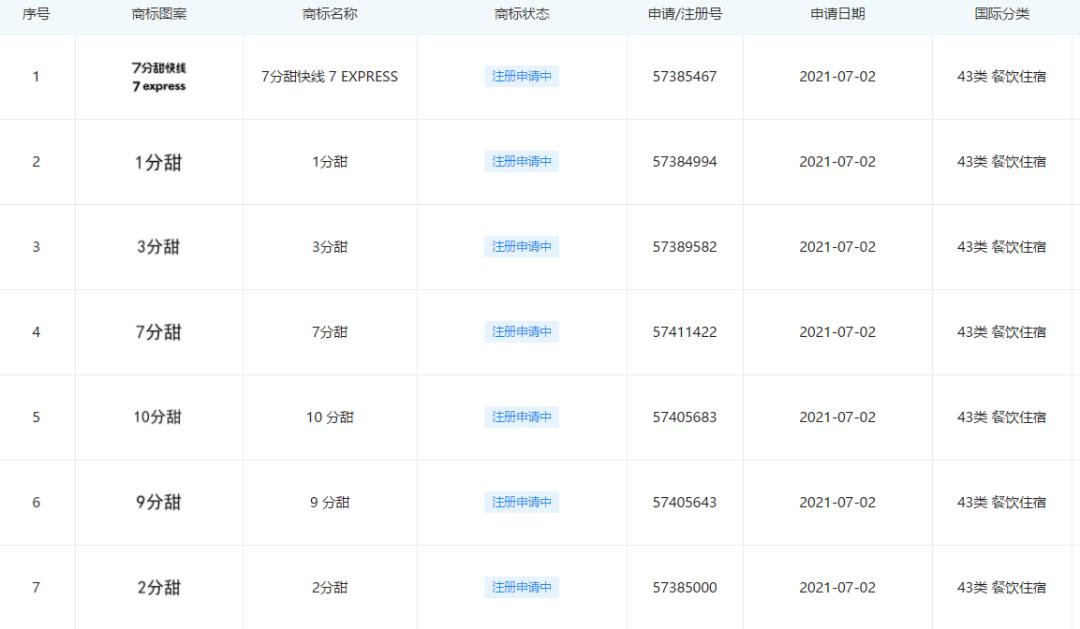Click 43类 餐饮住宿 for 57405643
The image size is (1080, 629).
click(x=1001, y=502)
